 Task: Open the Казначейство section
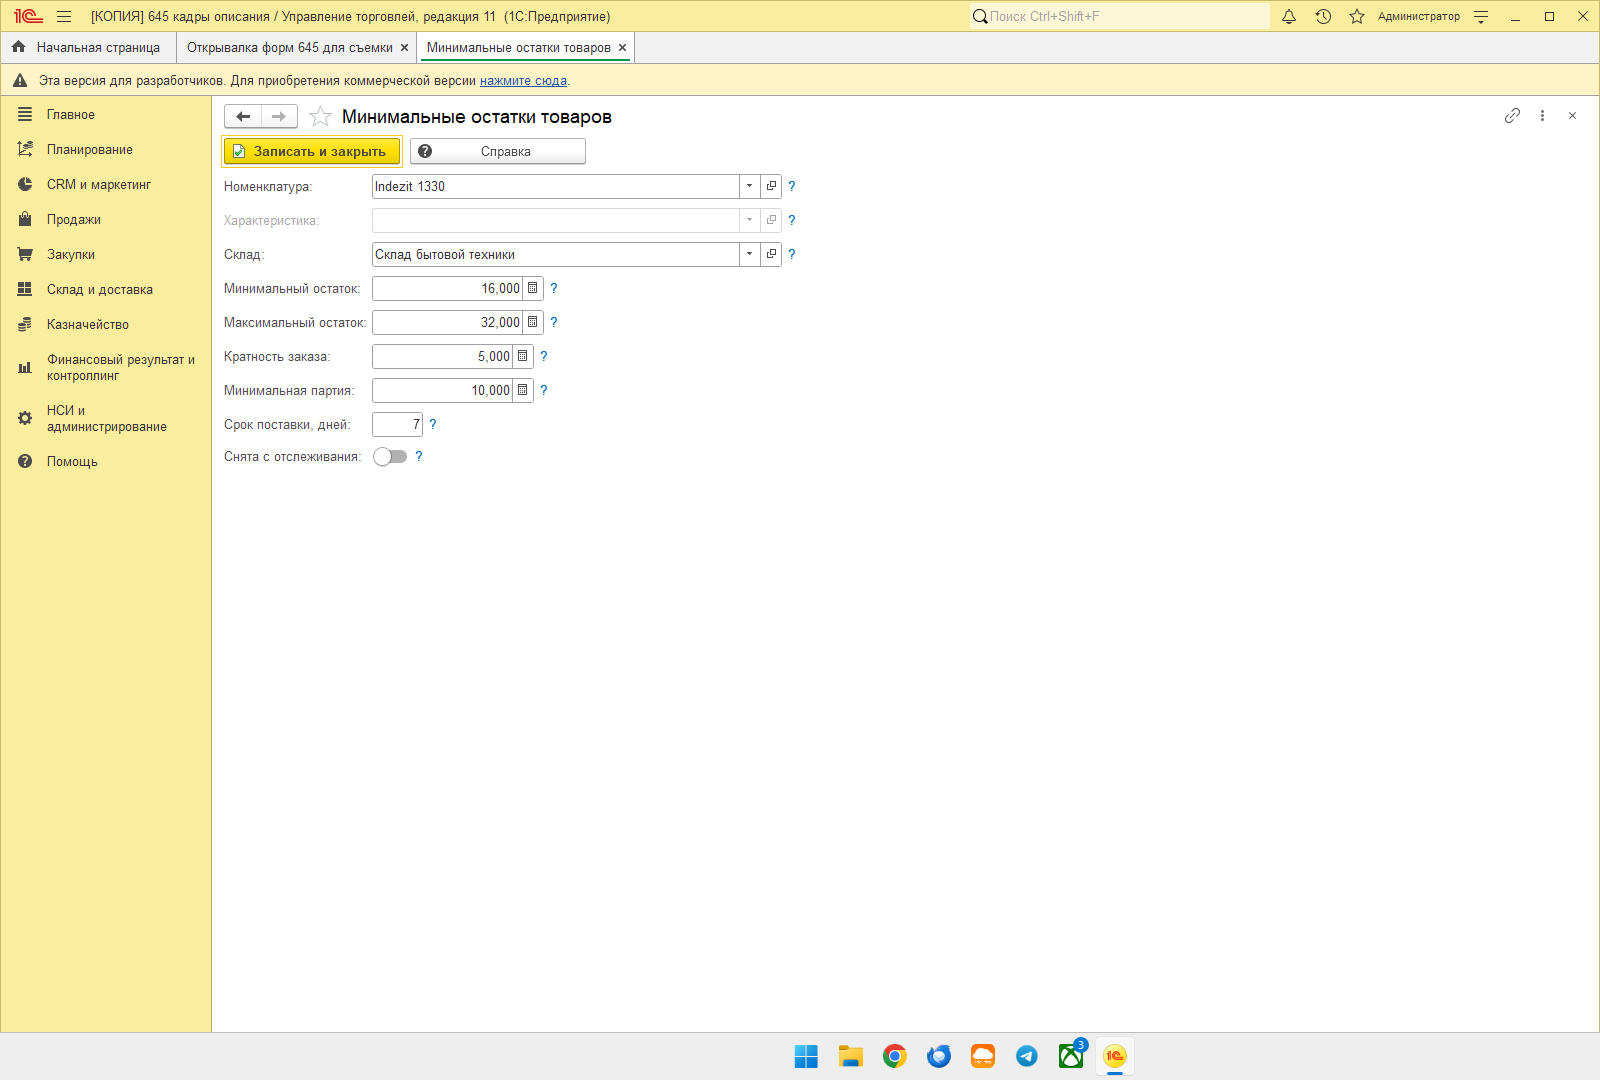click(88, 324)
